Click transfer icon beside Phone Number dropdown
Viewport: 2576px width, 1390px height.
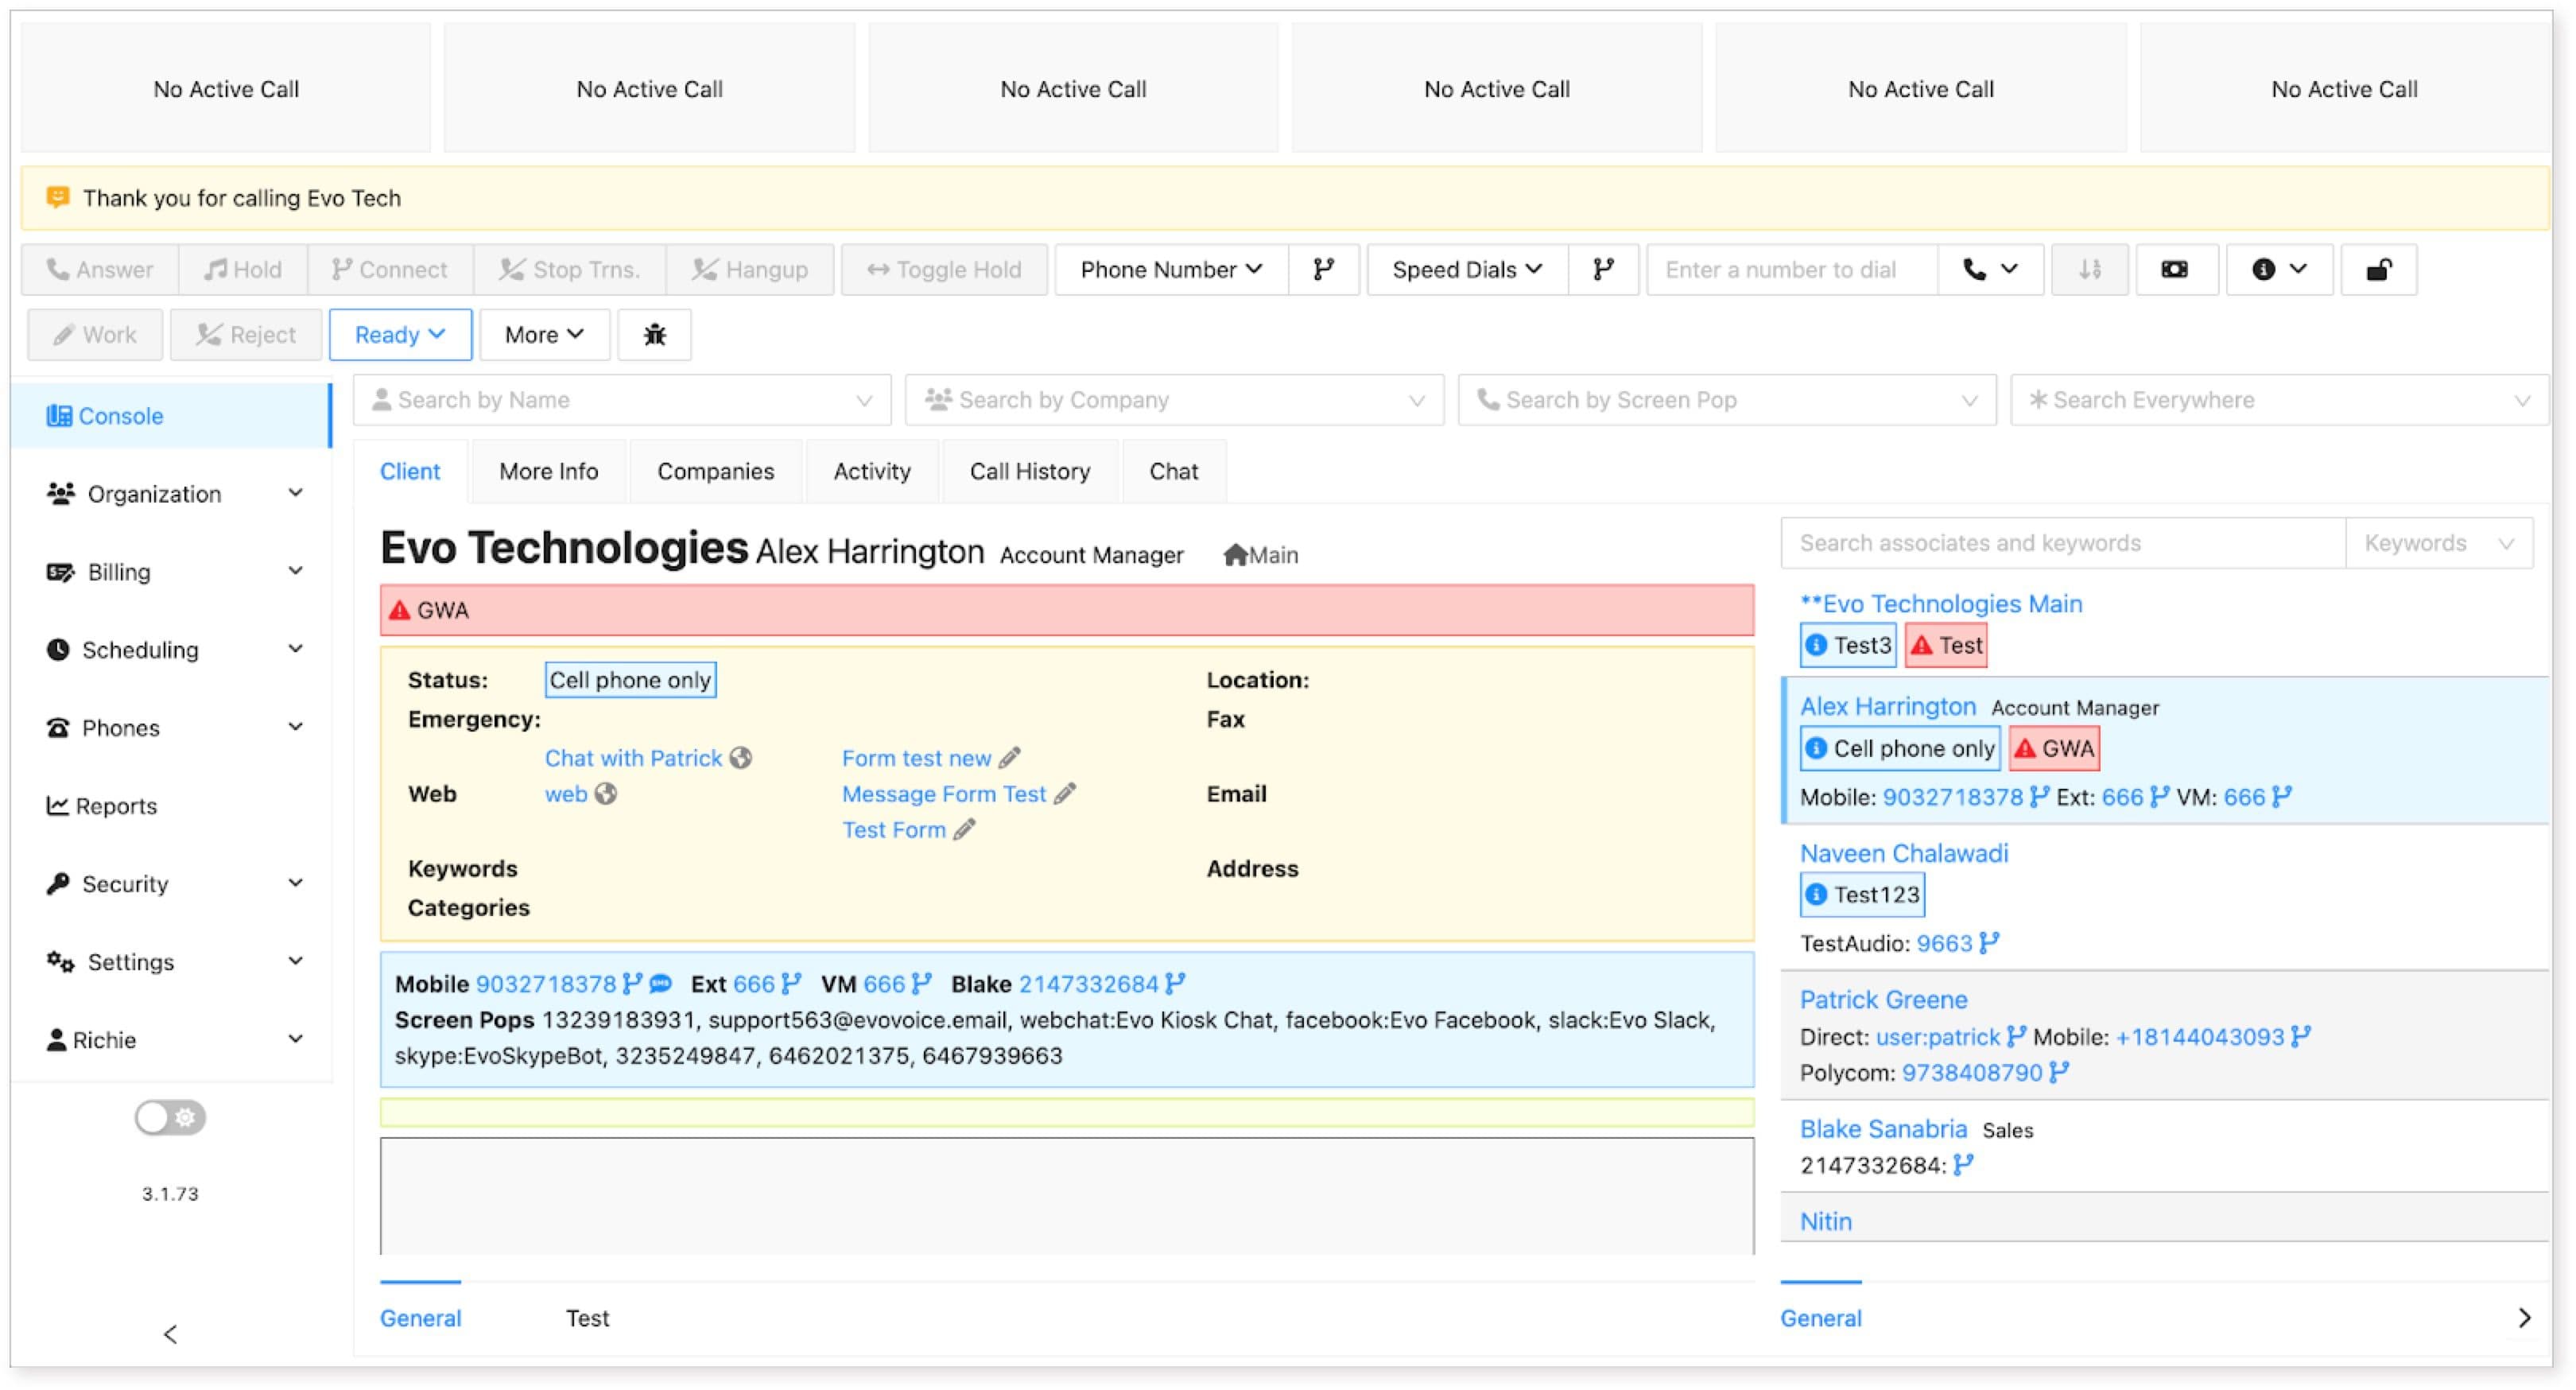click(x=1323, y=269)
